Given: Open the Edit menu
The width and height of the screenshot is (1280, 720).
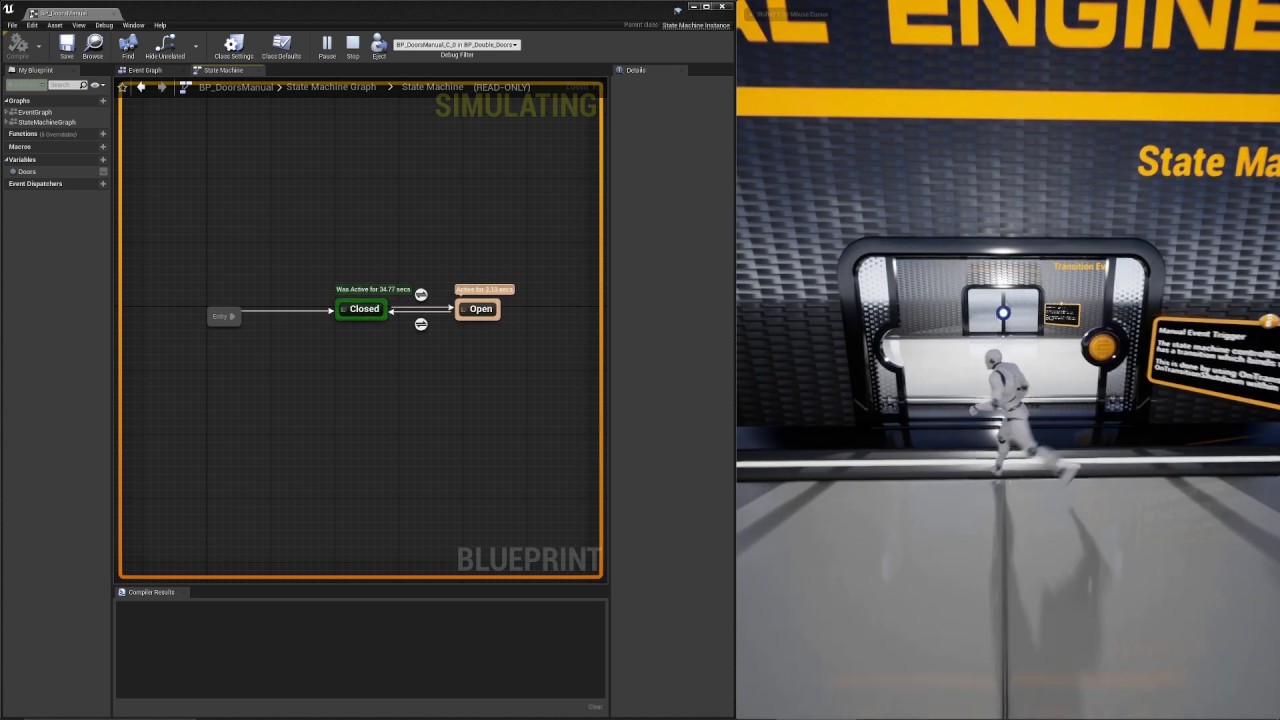Looking at the screenshot, I should [32, 25].
